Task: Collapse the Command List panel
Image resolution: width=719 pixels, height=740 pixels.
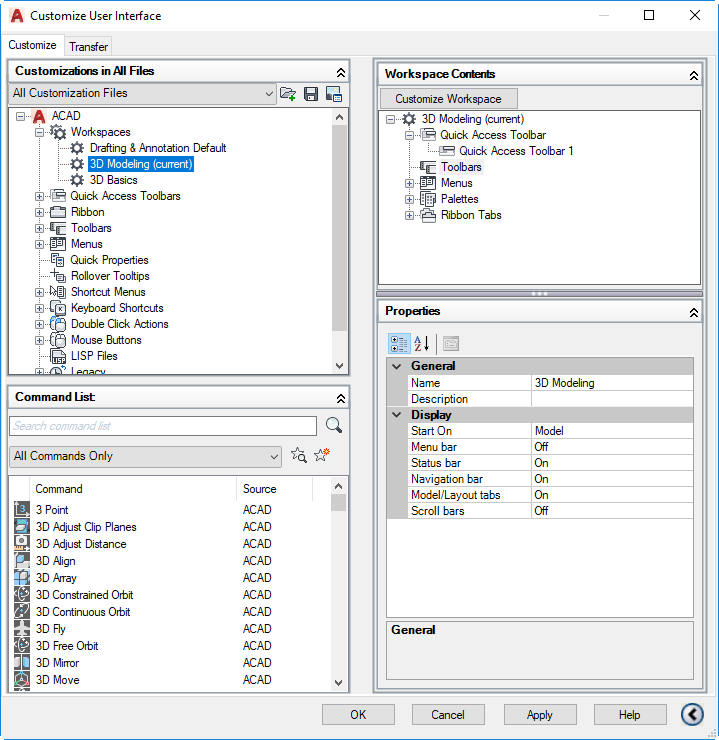Action: 341,399
